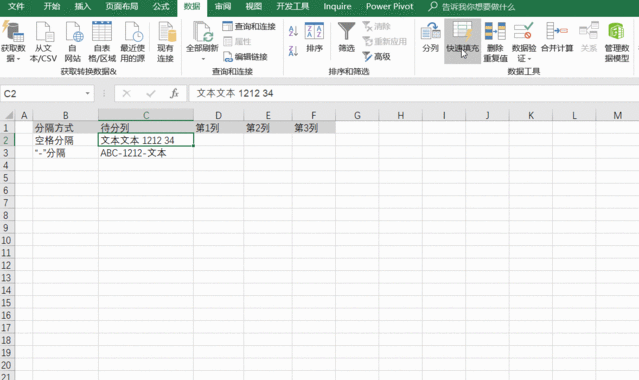The height and width of the screenshot is (380, 639).
Task: Click Clear filter (清除)
Action: [377, 27]
